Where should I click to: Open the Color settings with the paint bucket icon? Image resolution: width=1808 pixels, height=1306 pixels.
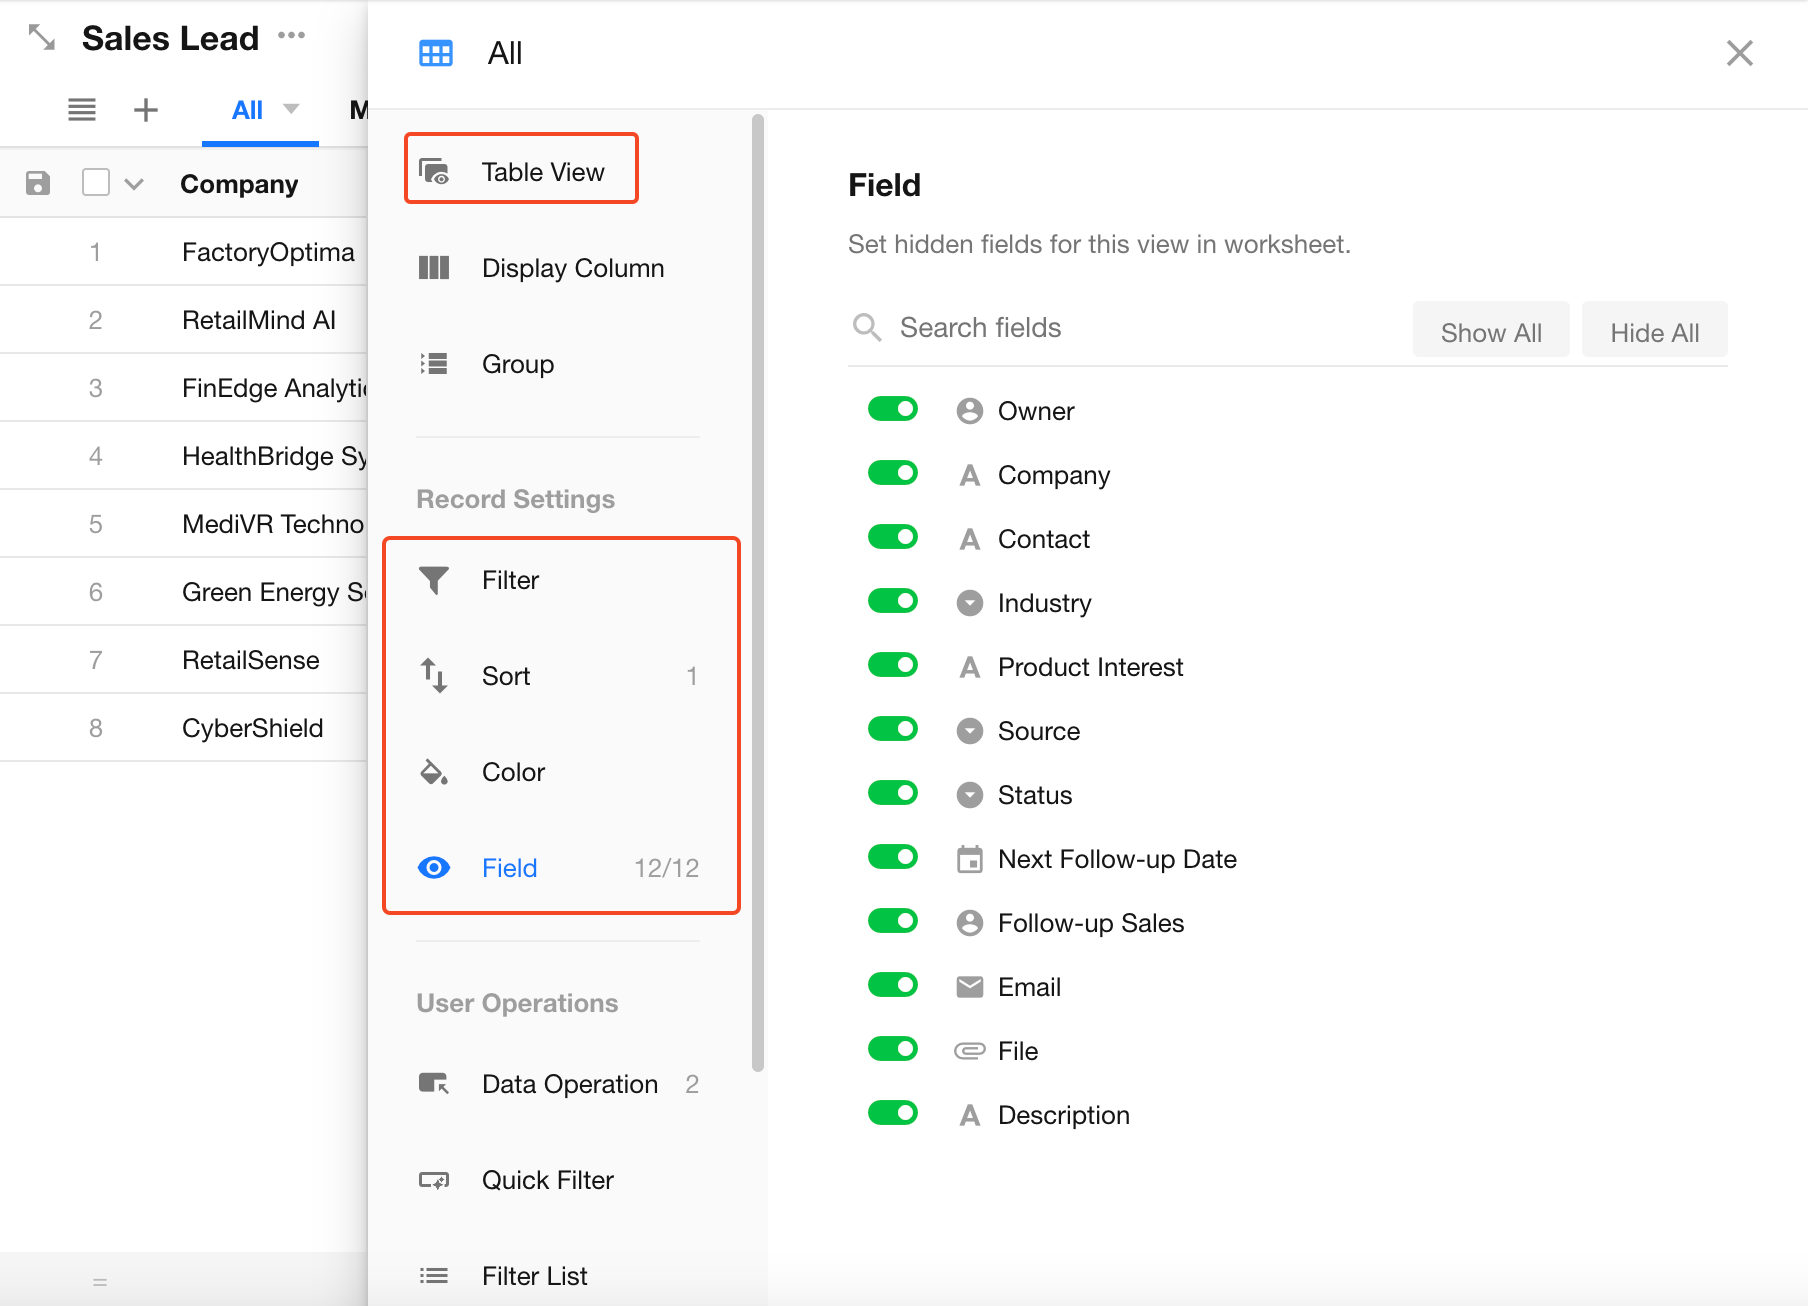[x=434, y=772]
